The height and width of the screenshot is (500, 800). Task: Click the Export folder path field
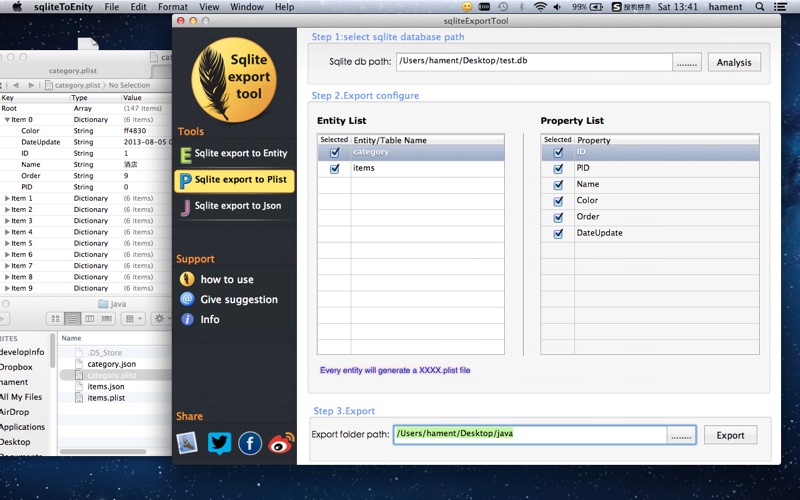(x=530, y=435)
